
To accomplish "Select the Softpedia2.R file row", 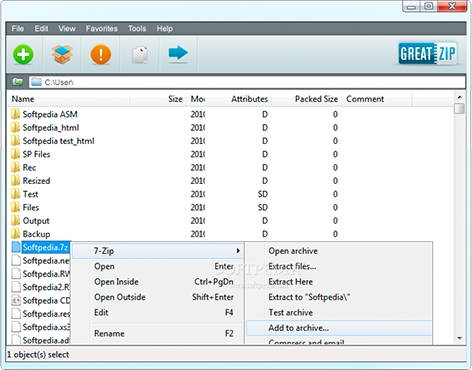I will tap(41, 287).
